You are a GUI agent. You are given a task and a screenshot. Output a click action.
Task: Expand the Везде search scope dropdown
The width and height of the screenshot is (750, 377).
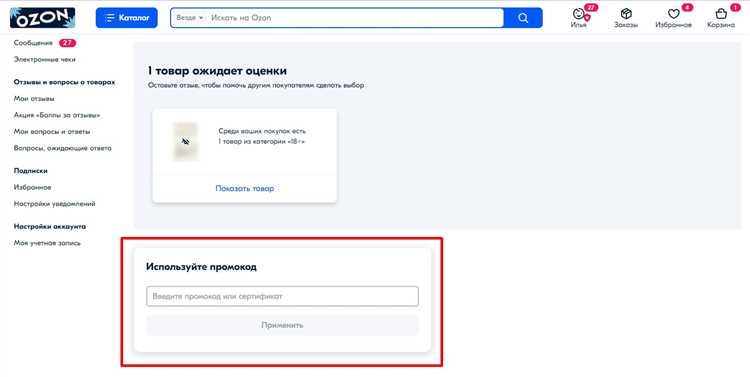[x=189, y=18]
